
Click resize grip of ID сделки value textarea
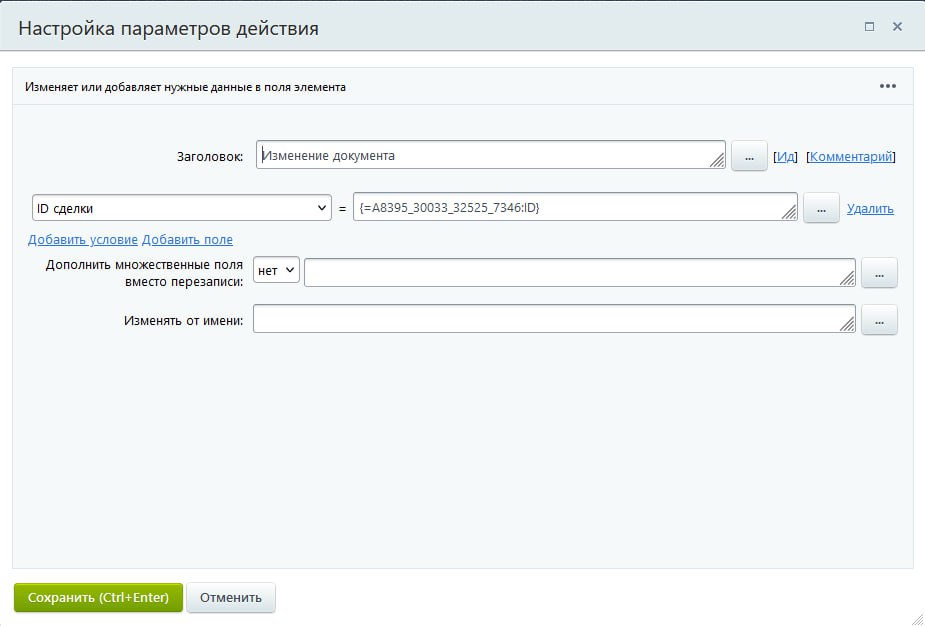(x=789, y=212)
